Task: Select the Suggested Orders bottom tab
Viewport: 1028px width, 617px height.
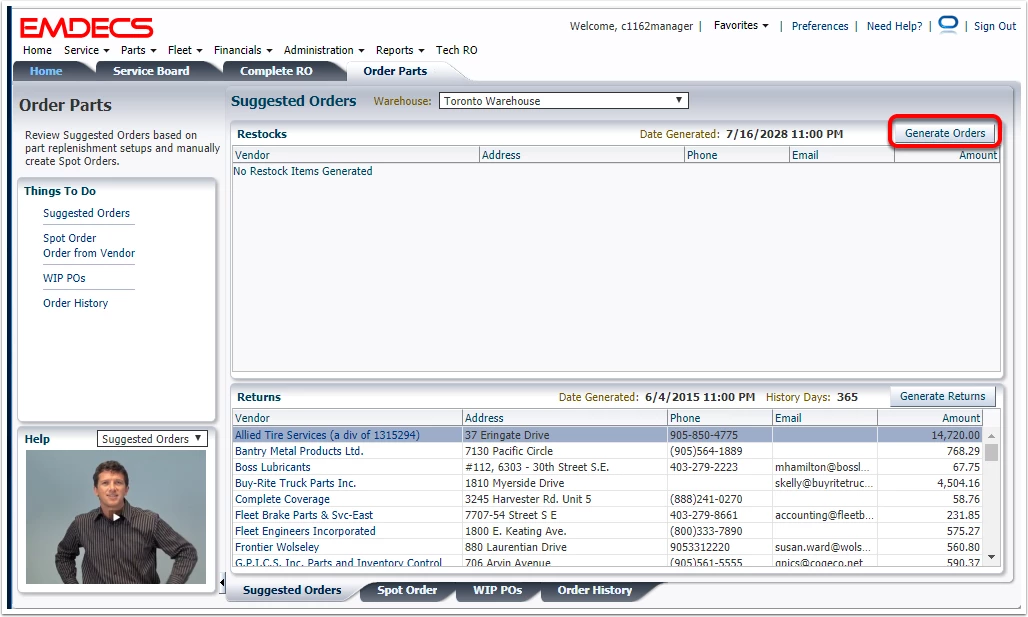Action: click(292, 590)
